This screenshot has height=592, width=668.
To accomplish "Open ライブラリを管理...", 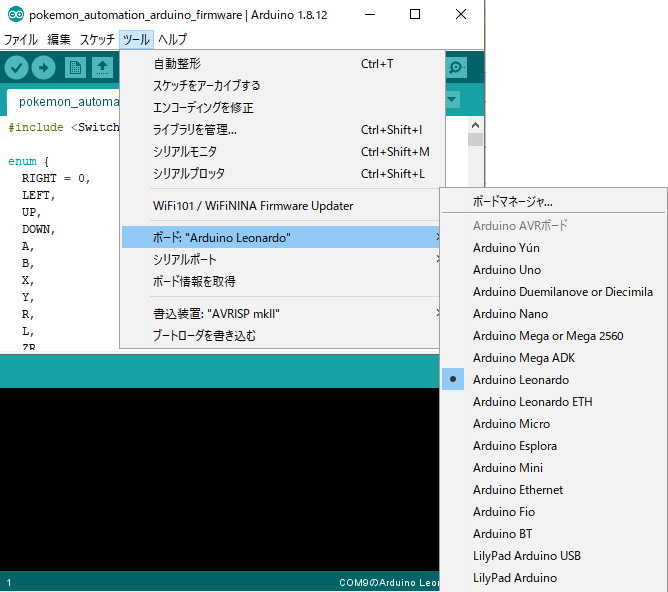I will point(281,129).
